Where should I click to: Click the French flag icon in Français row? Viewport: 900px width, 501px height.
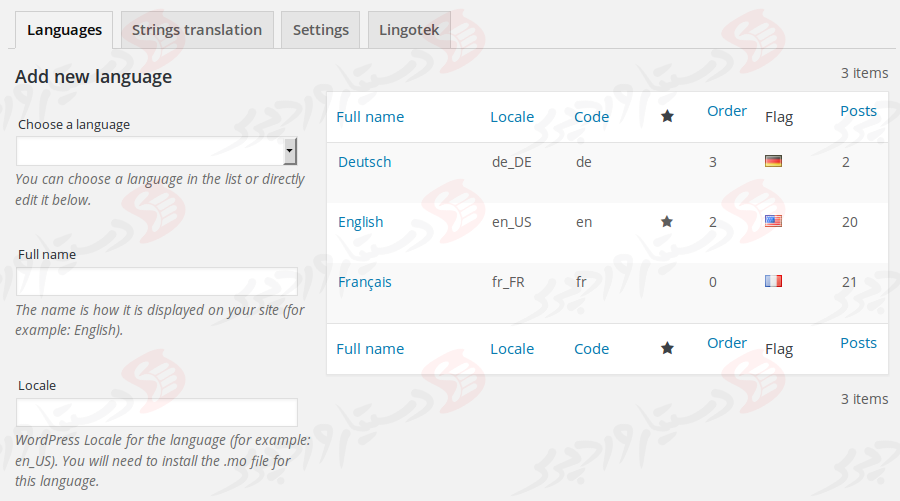pyautogui.click(x=773, y=281)
